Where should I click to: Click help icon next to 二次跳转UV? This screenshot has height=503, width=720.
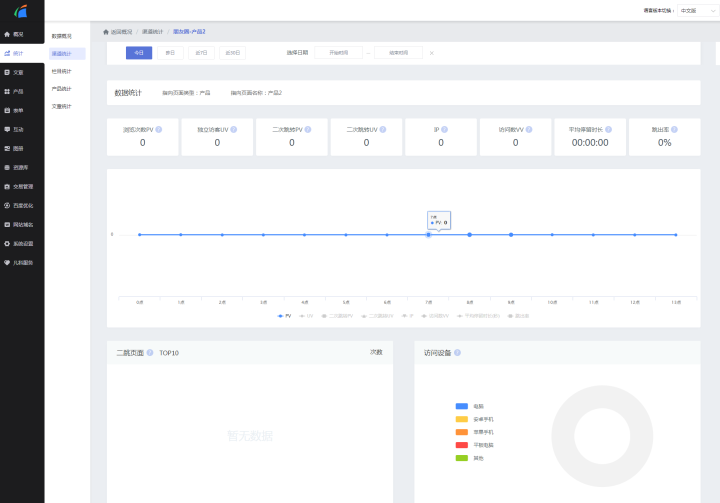tap(383, 130)
